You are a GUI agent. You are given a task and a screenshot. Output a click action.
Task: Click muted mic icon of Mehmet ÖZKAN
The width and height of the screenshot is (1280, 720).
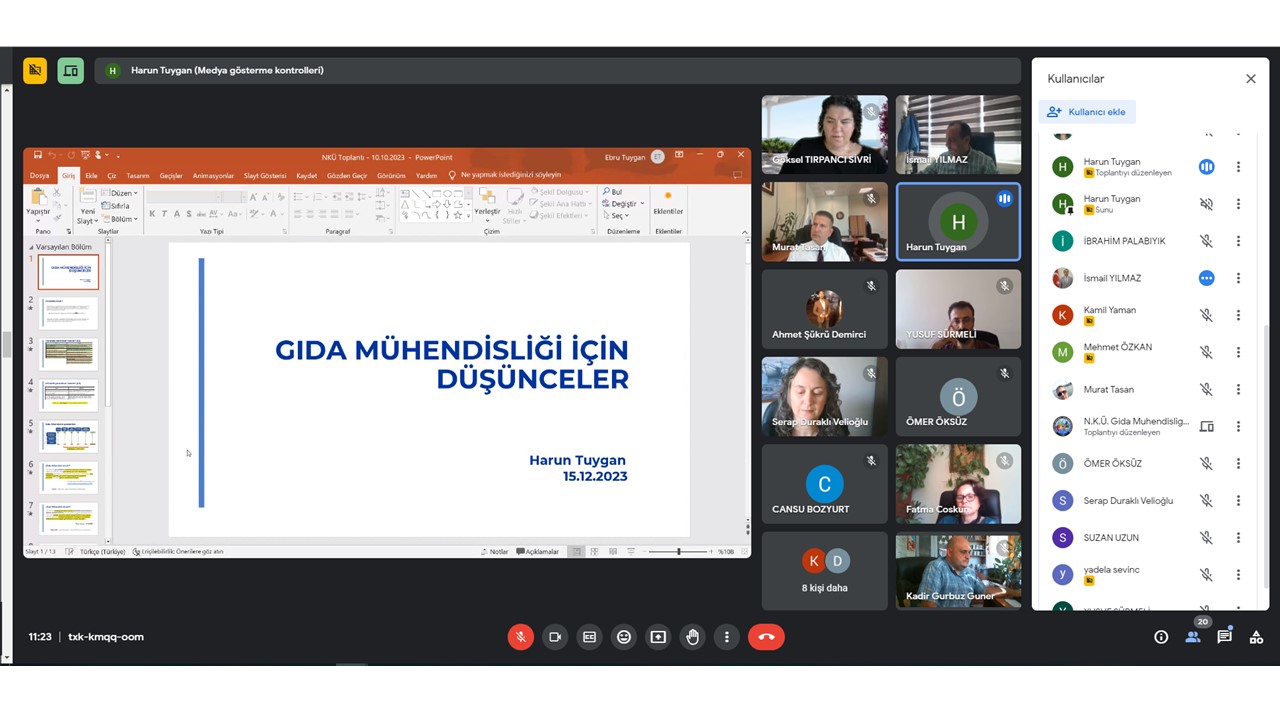tap(1206, 352)
